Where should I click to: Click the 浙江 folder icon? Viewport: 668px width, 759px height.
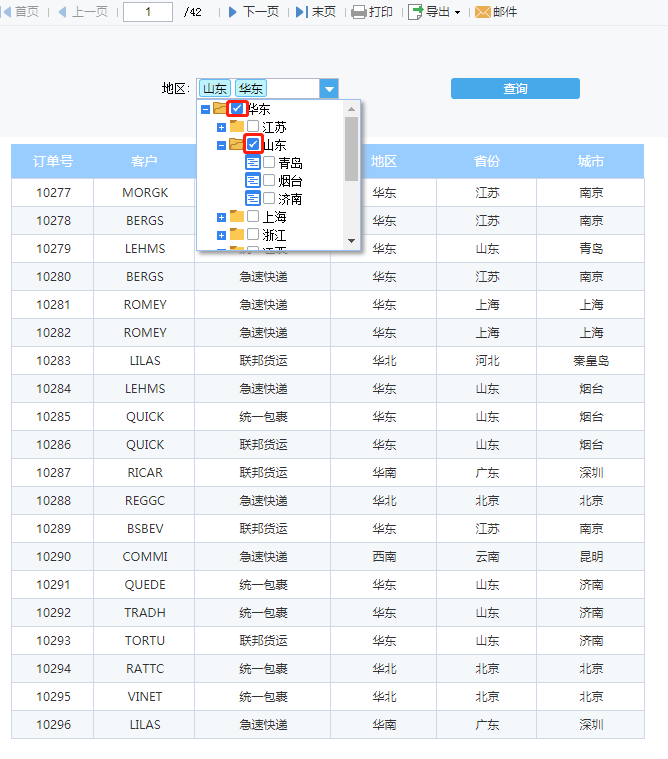(237, 234)
